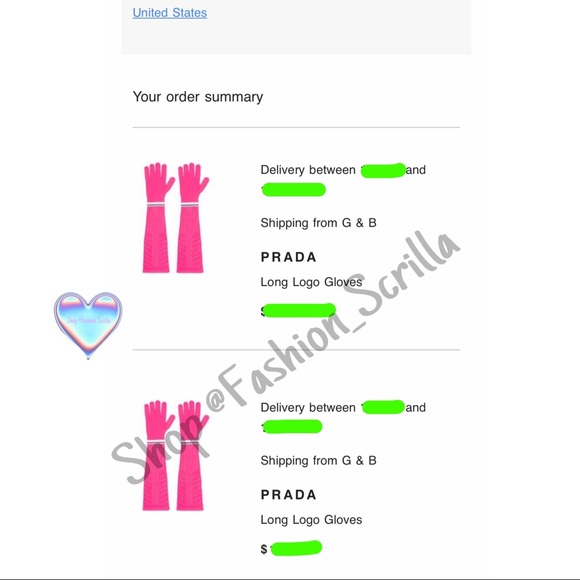Click the second PRADA brand name
This screenshot has width=580, height=580.
[x=289, y=495]
